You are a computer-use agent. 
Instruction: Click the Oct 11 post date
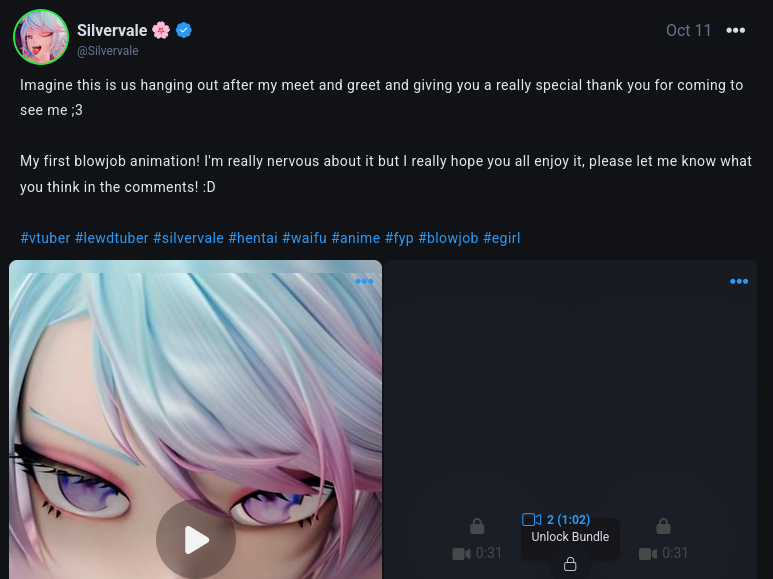point(688,31)
